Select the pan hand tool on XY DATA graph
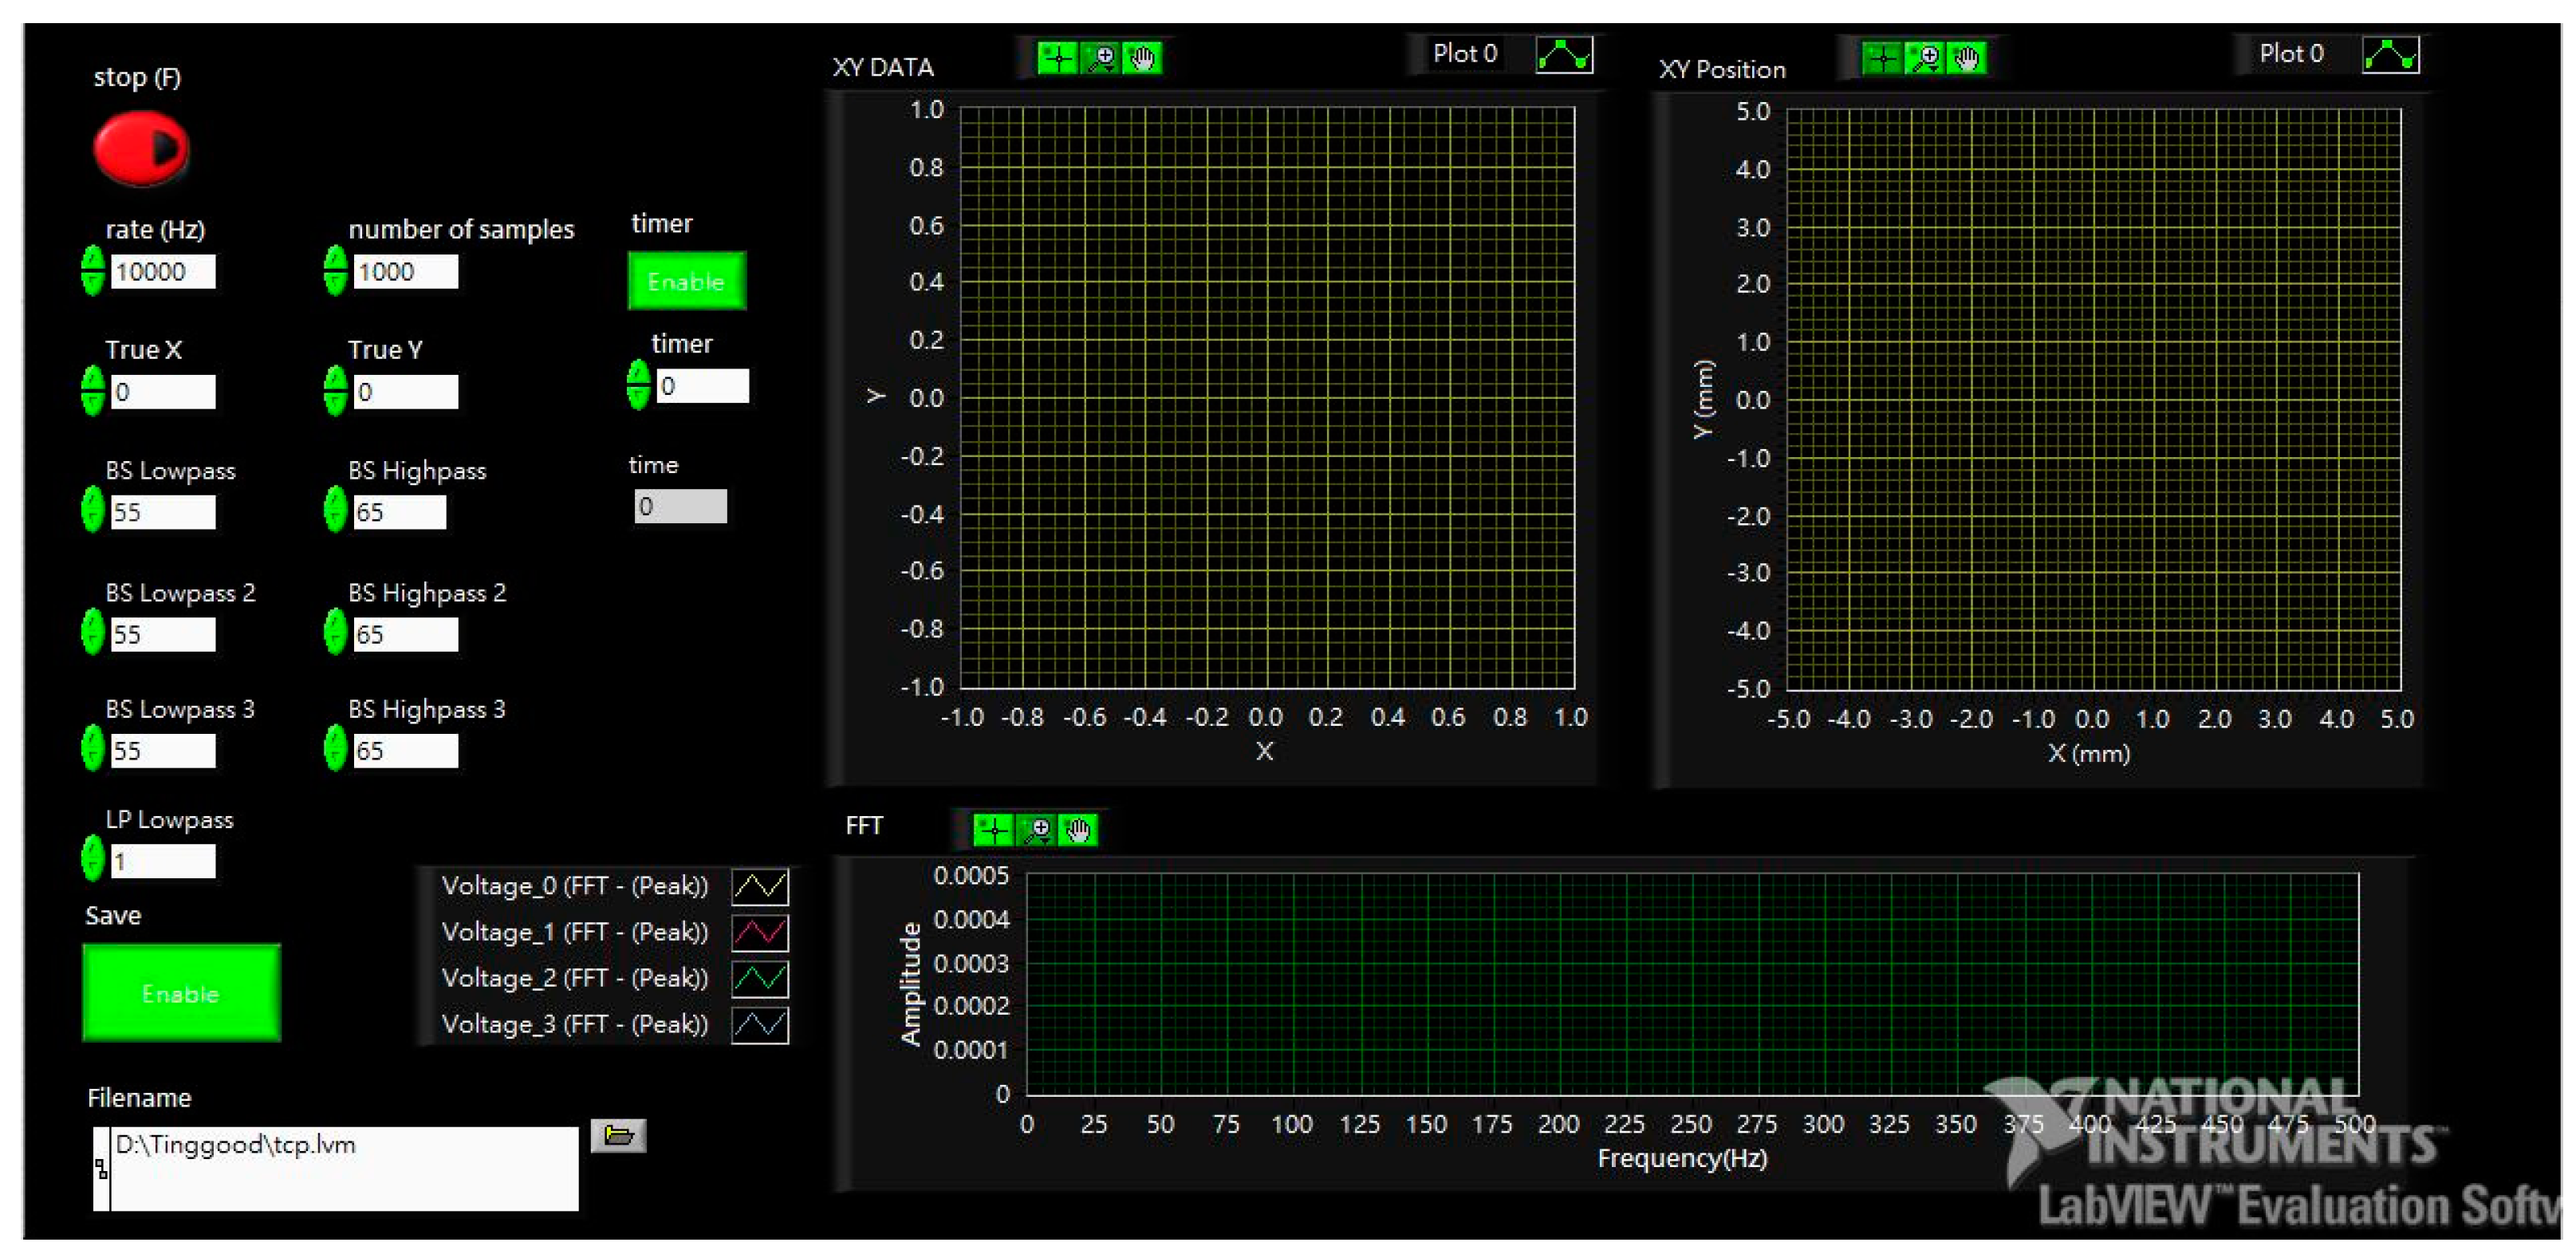 (1142, 58)
